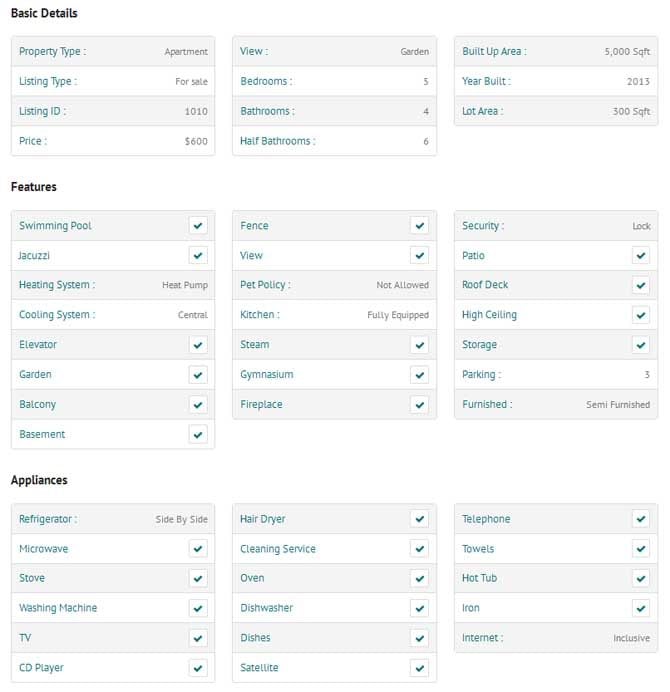This screenshot has width=670, height=692.
Task: Click the Refrigerator Side By Side value
Action: [x=181, y=520]
